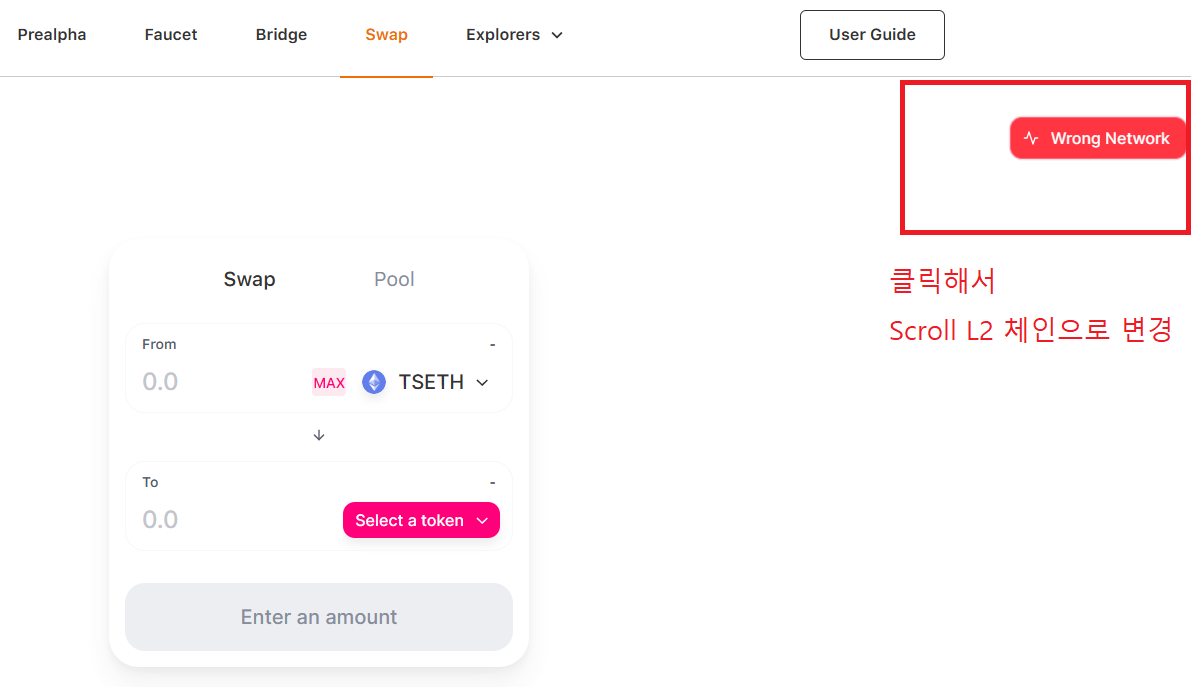Select the Swap tab in card

coord(249,279)
